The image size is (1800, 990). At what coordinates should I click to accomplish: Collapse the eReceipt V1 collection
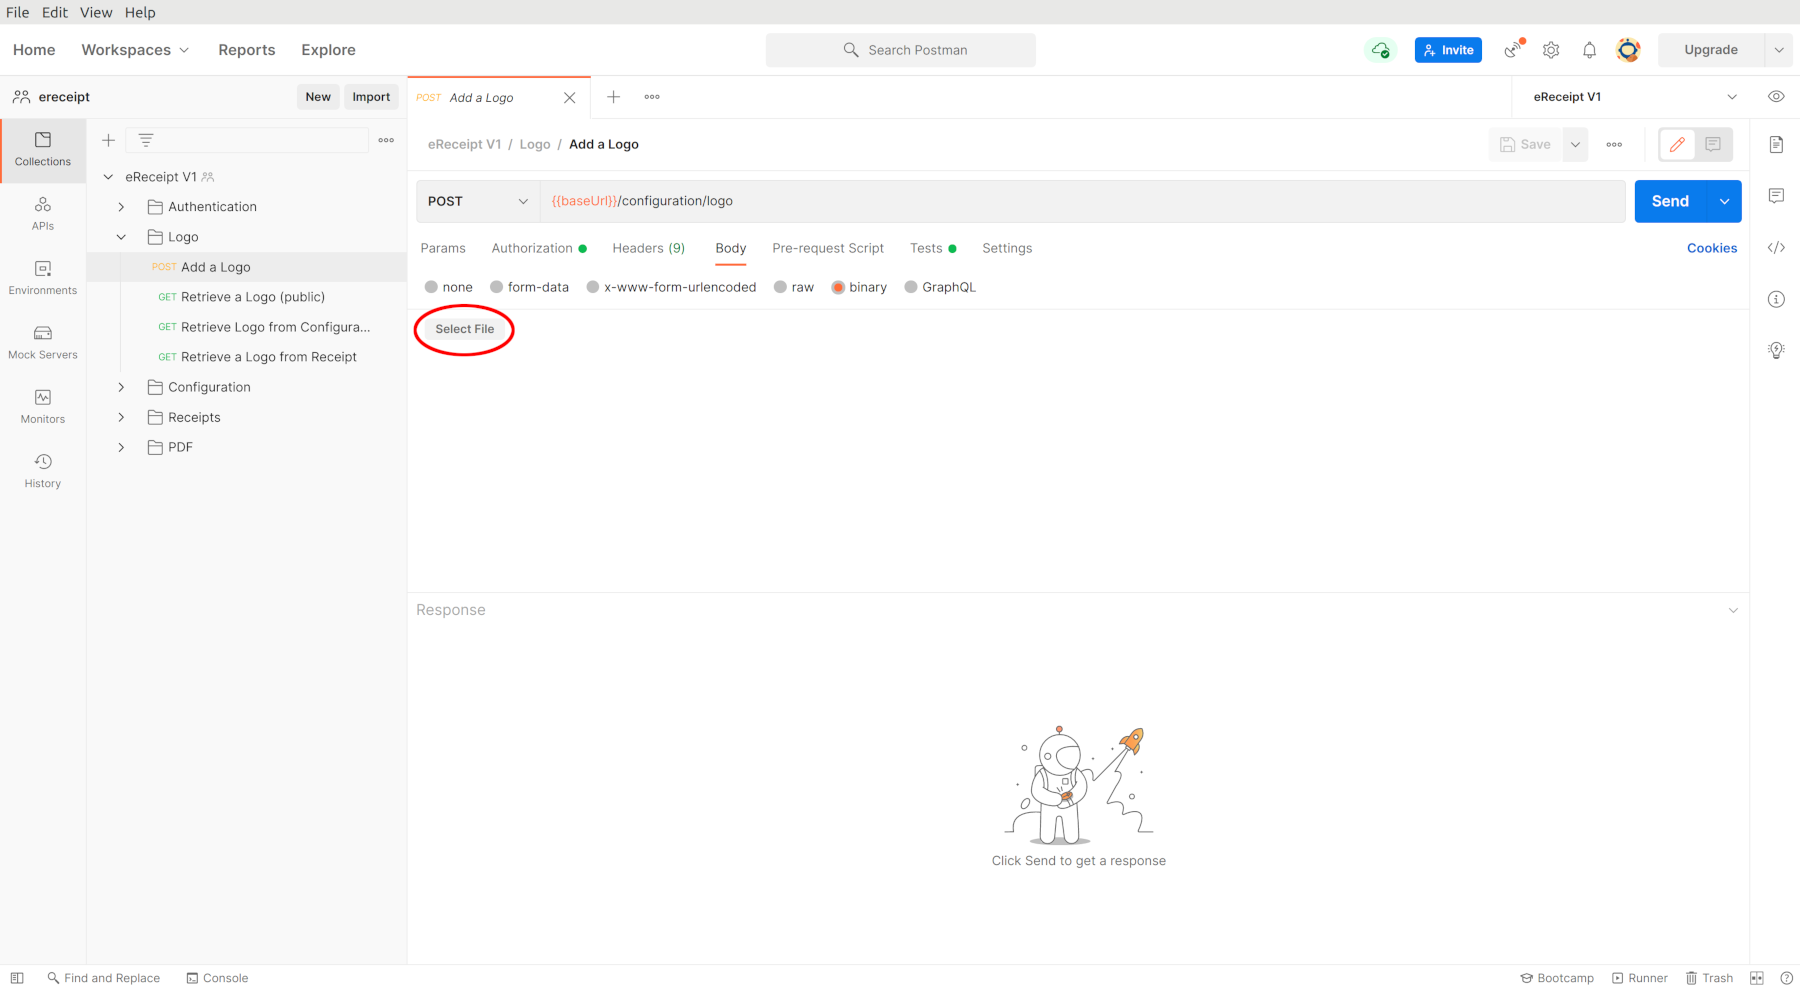tap(108, 177)
